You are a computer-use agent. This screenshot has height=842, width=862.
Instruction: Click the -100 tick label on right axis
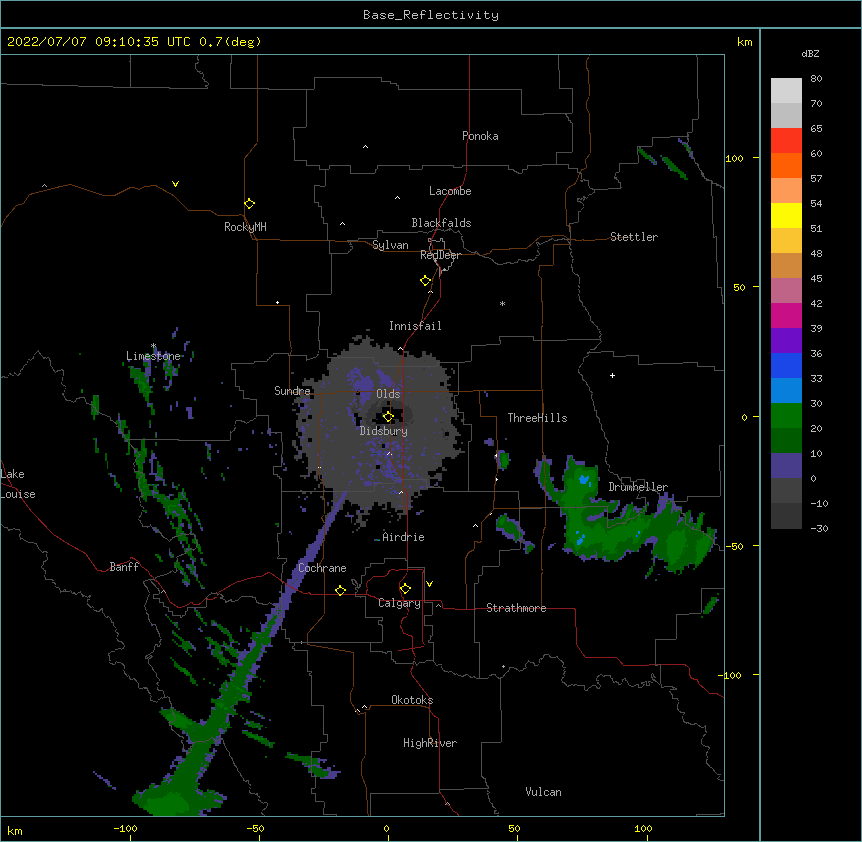click(731, 675)
